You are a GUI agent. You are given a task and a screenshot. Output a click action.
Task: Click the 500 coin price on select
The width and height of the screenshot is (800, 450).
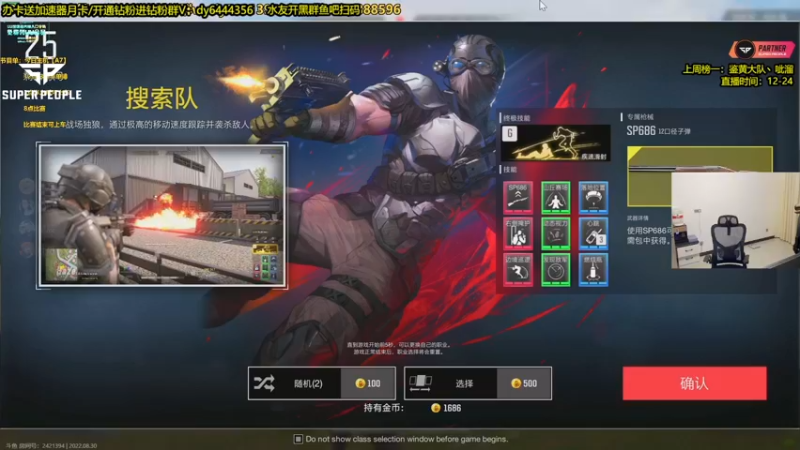pyautogui.click(x=524, y=383)
